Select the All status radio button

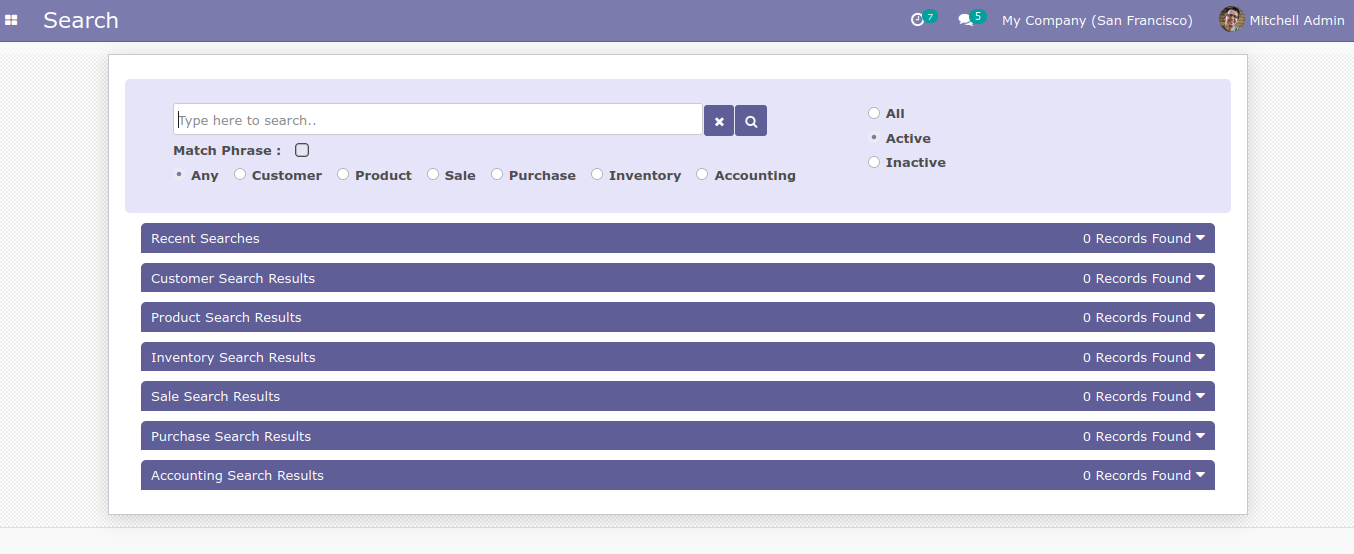pos(874,113)
